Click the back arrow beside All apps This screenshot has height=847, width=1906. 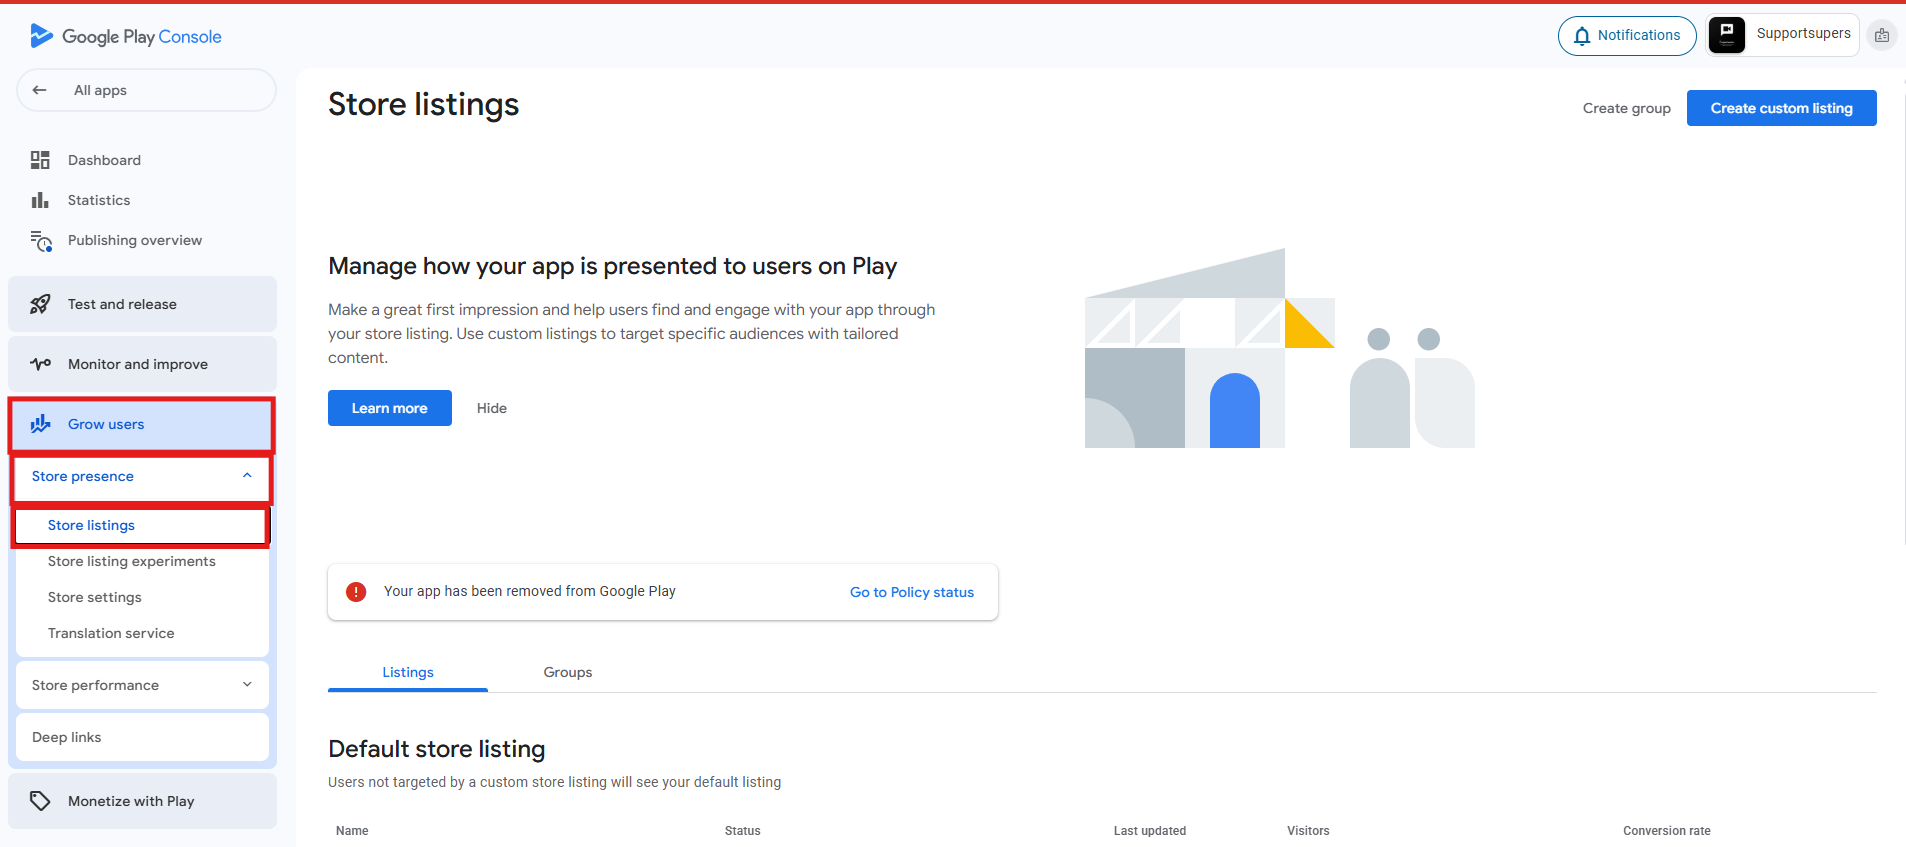[x=40, y=90]
